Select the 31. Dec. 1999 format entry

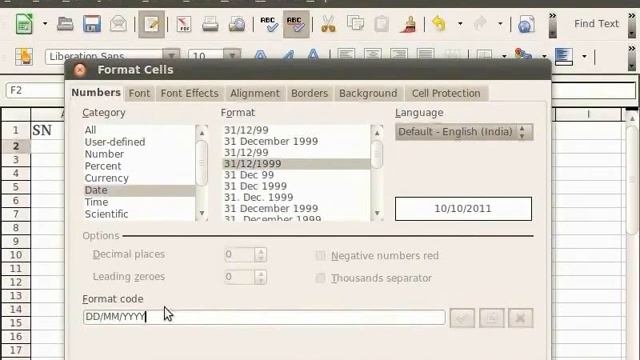click(296, 197)
